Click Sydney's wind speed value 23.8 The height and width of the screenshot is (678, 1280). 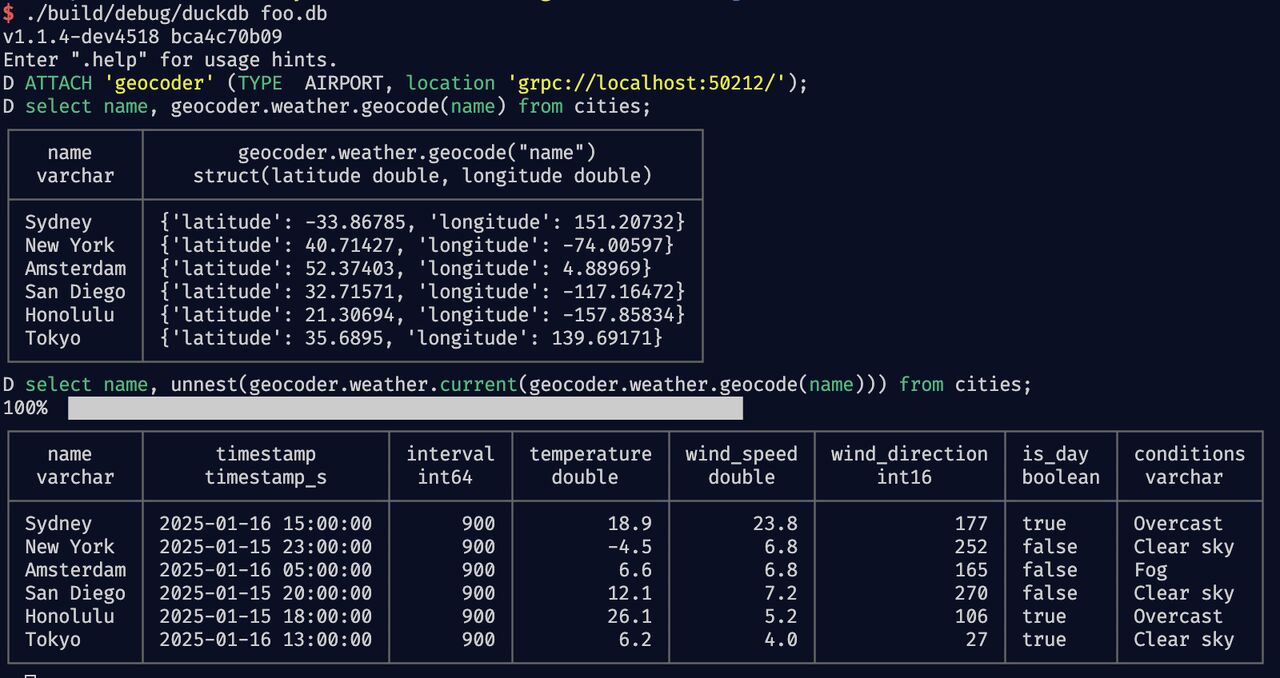tap(775, 524)
